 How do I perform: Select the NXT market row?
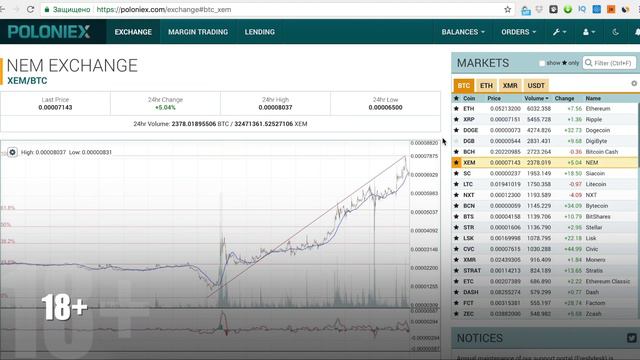click(x=545, y=195)
